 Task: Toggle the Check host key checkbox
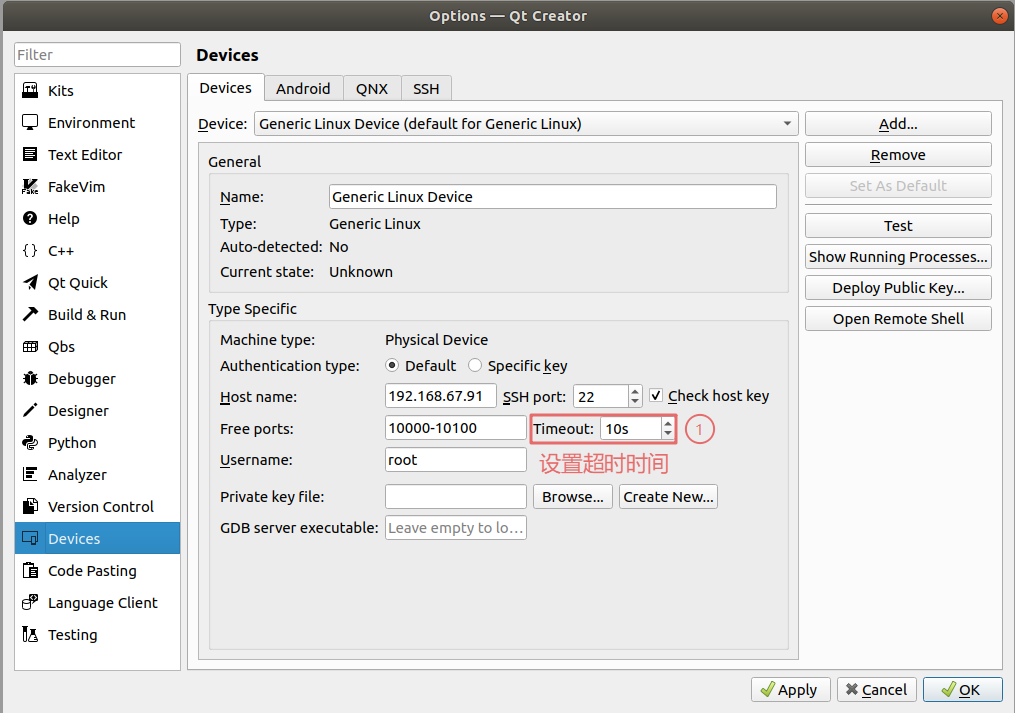click(x=657, y=396)
